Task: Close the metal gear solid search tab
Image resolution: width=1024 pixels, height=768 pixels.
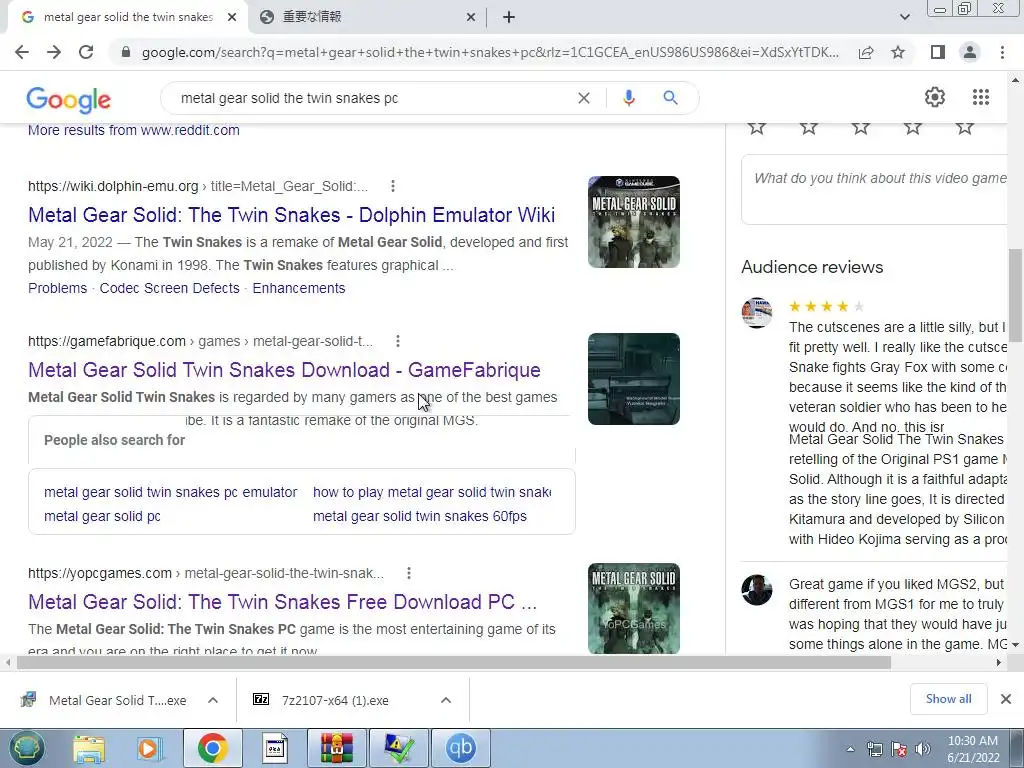Action: coord(232,18)
